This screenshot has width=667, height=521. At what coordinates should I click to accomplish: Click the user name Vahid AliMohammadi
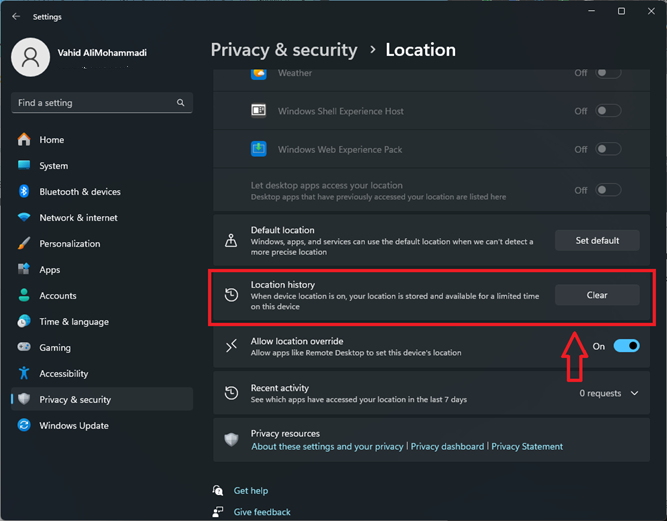click(102, 53)
